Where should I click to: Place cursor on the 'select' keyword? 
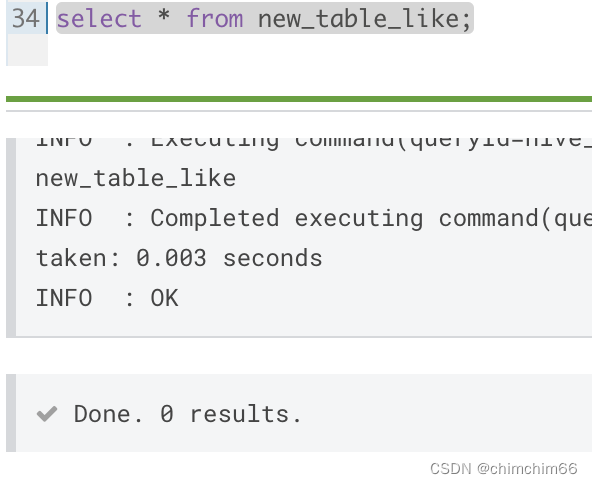pyautogui.click(x=99, y=18)
